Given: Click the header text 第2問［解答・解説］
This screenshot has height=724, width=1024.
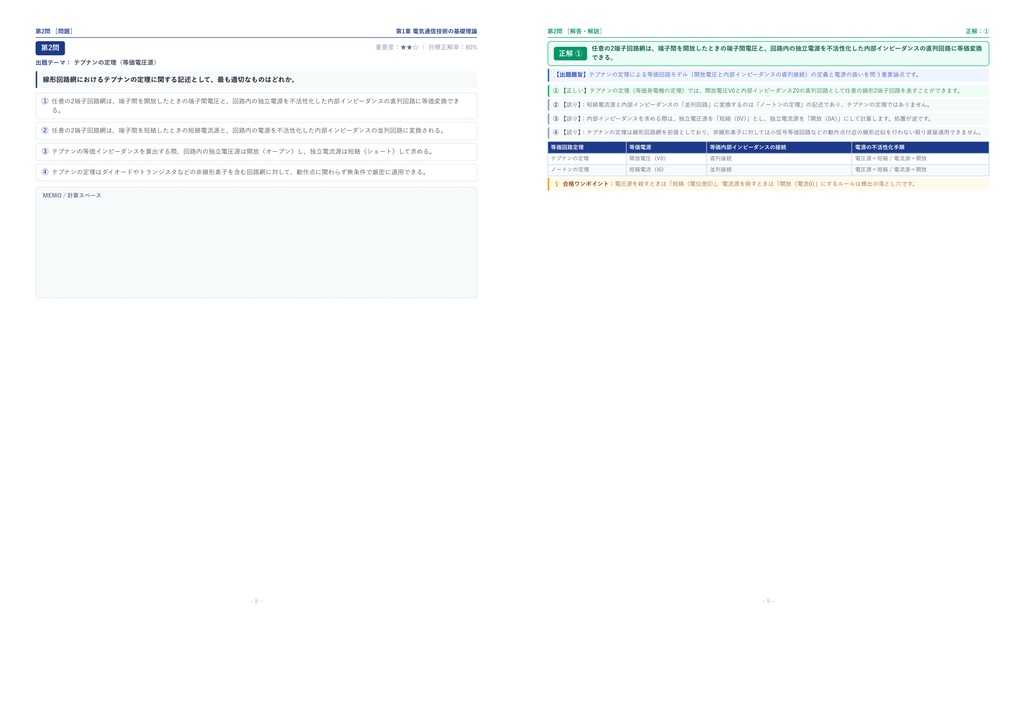Looking at the screenshot, I should pyautogui.click(x=575, y=31).
